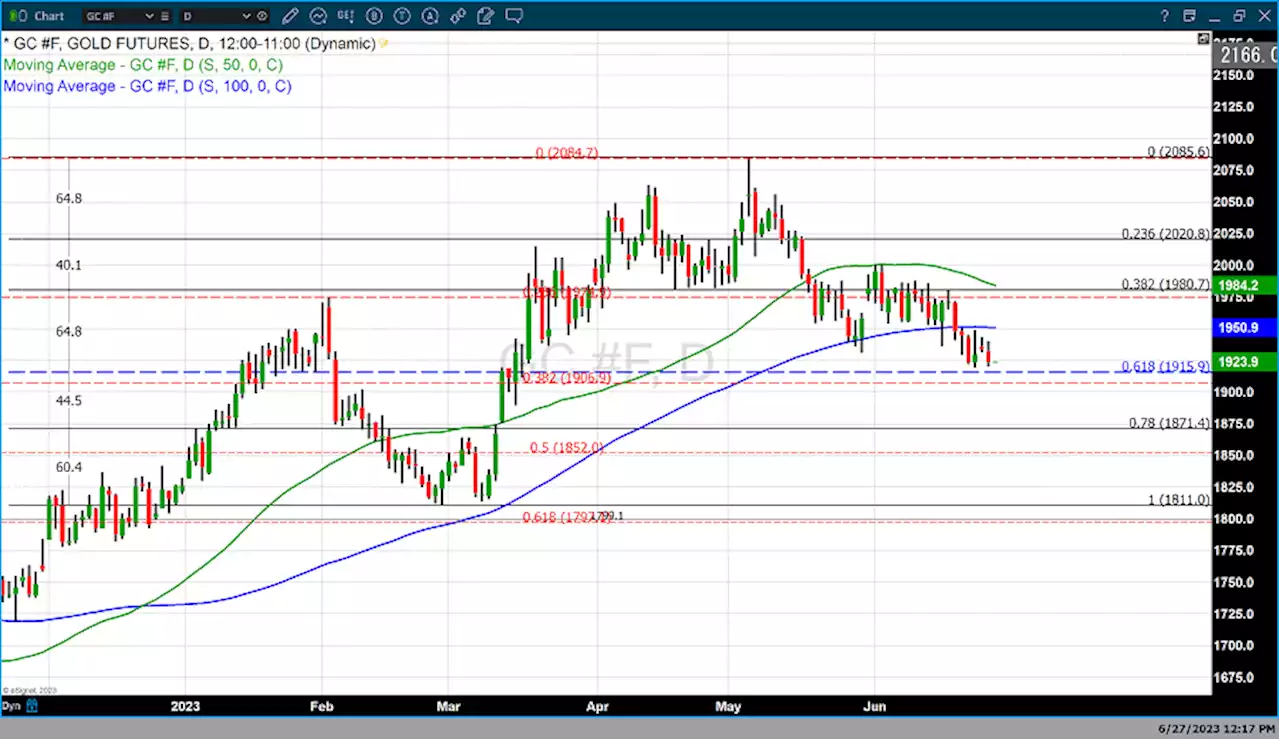Restore down the chart window
The height and width of the screenshot is (739, 1280).
[x=1240, y=16]
